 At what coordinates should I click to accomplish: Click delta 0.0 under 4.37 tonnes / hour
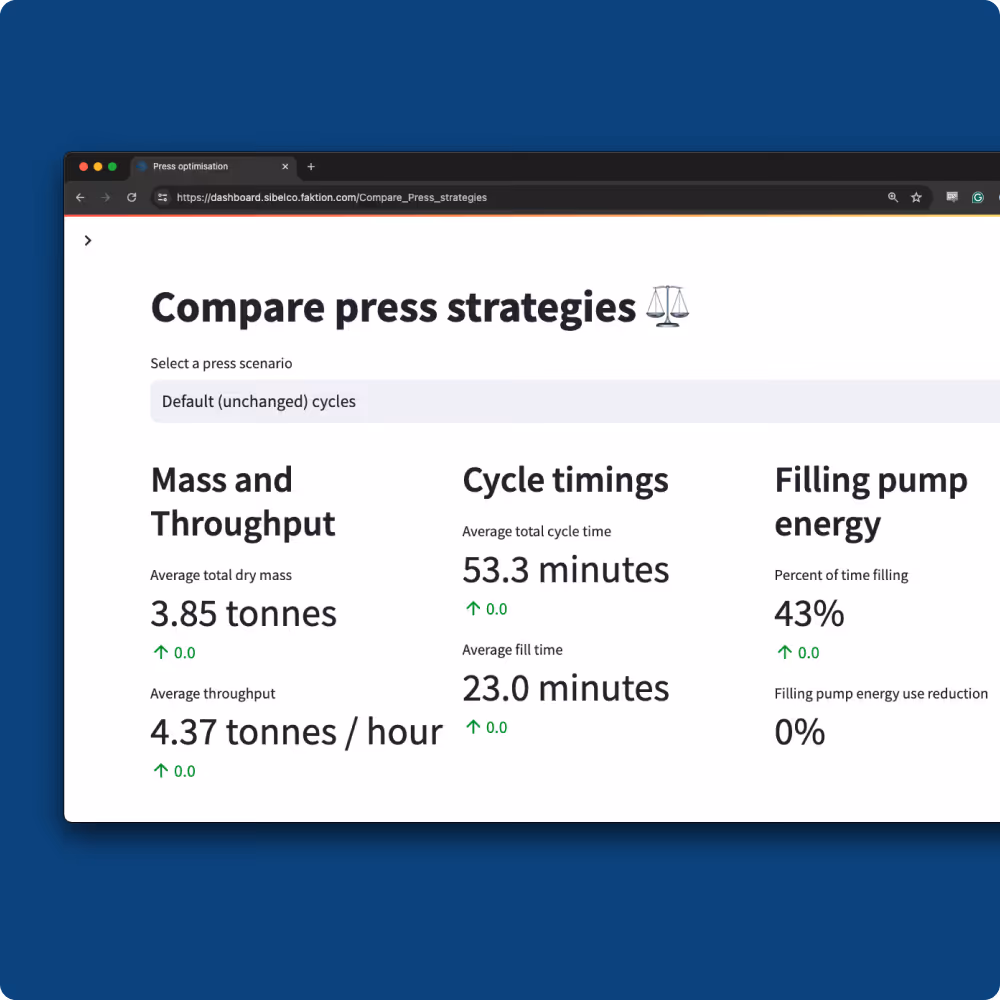point(175,771)
